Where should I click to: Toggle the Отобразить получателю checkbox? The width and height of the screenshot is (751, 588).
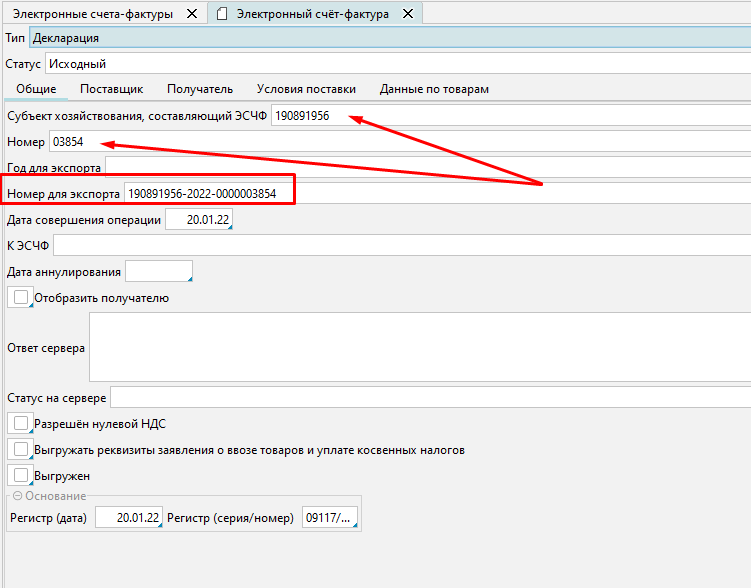[21, 297]
